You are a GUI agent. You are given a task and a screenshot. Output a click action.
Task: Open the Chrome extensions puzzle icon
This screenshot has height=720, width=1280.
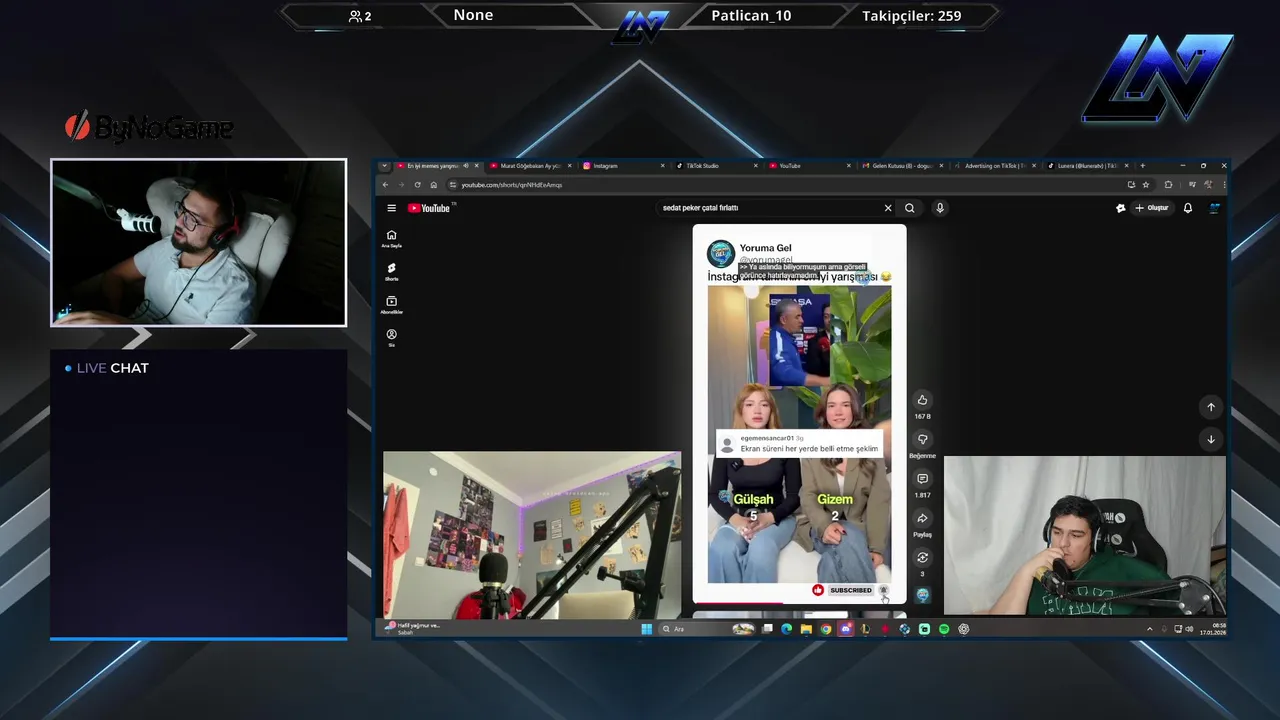pyautogui.click(x=1168, y=185)
